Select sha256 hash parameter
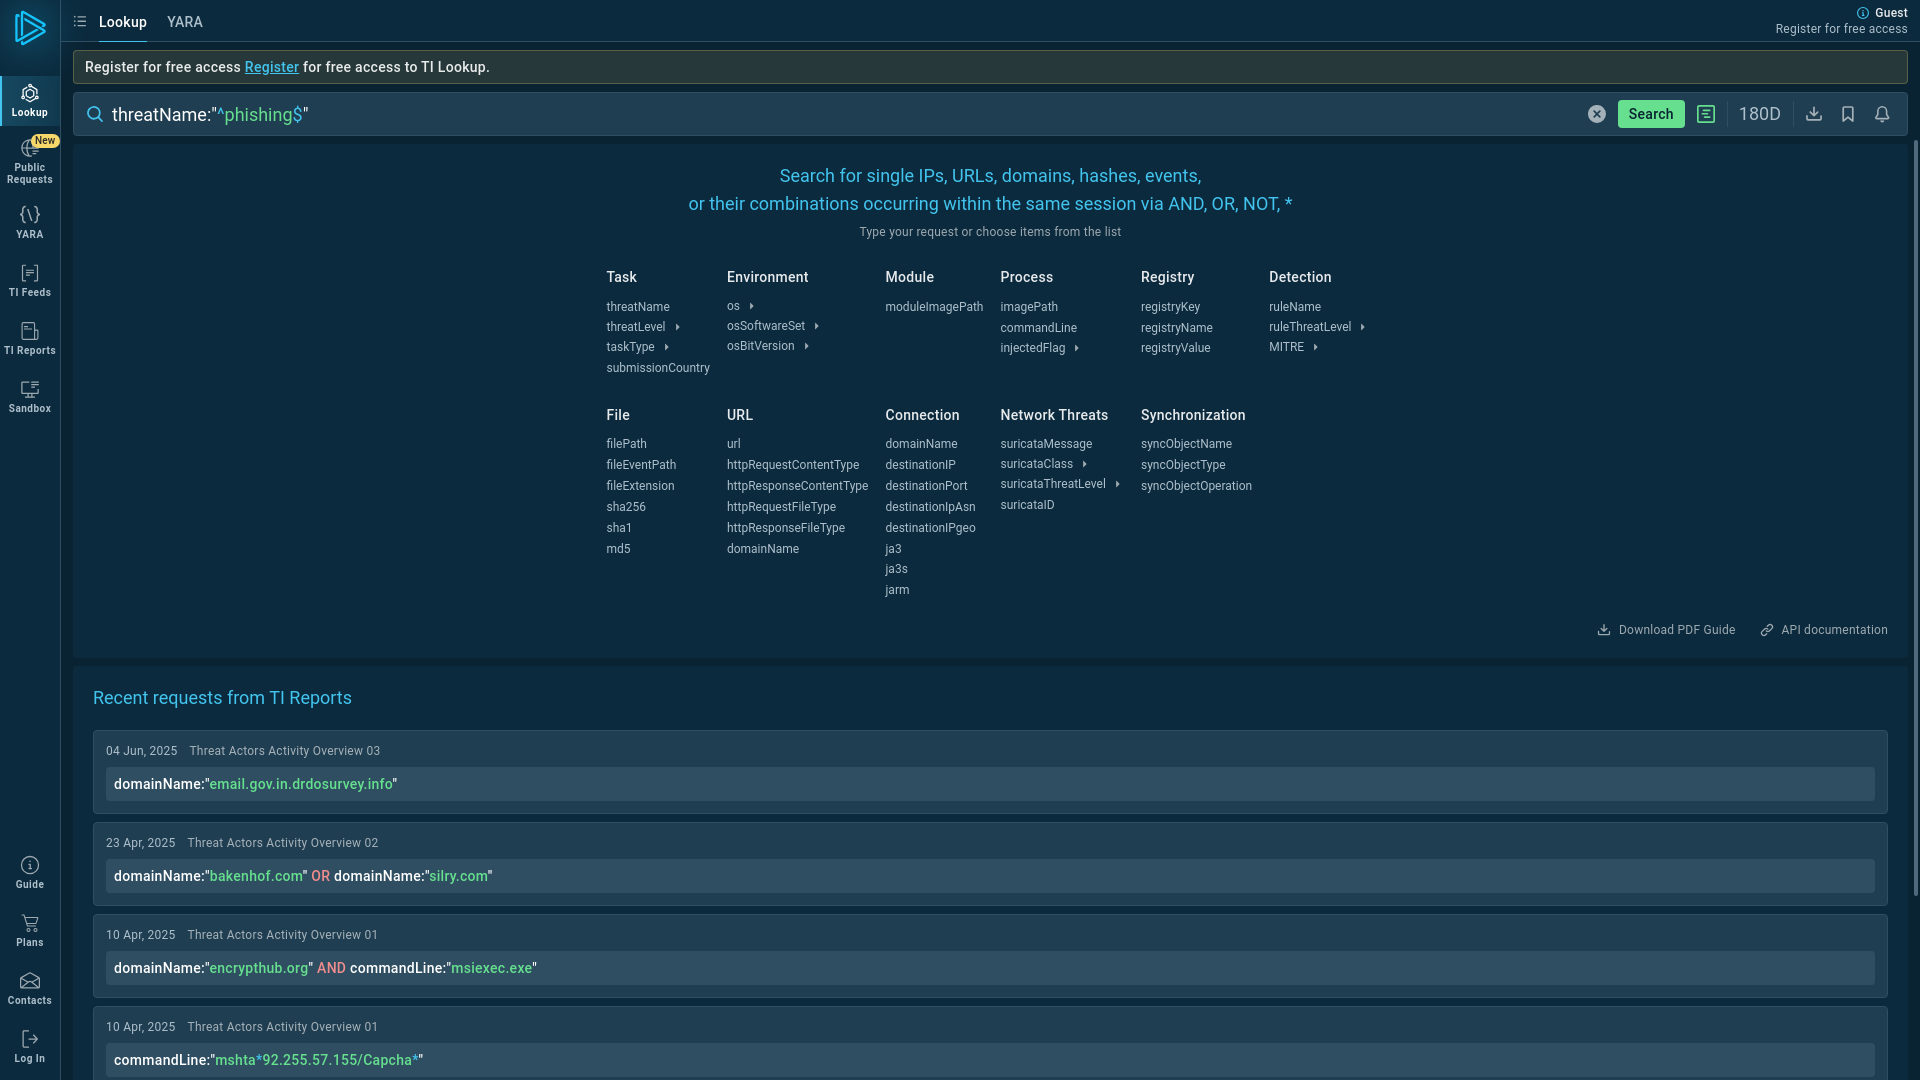The width and height of the screenshot is (1920, 1080). [626, 507]
